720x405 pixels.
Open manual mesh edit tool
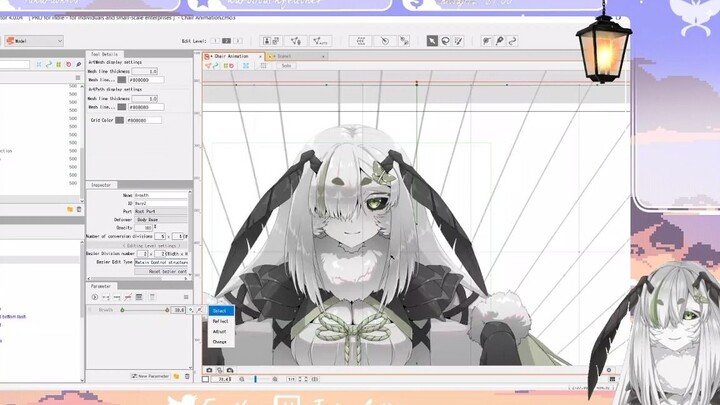296,41
